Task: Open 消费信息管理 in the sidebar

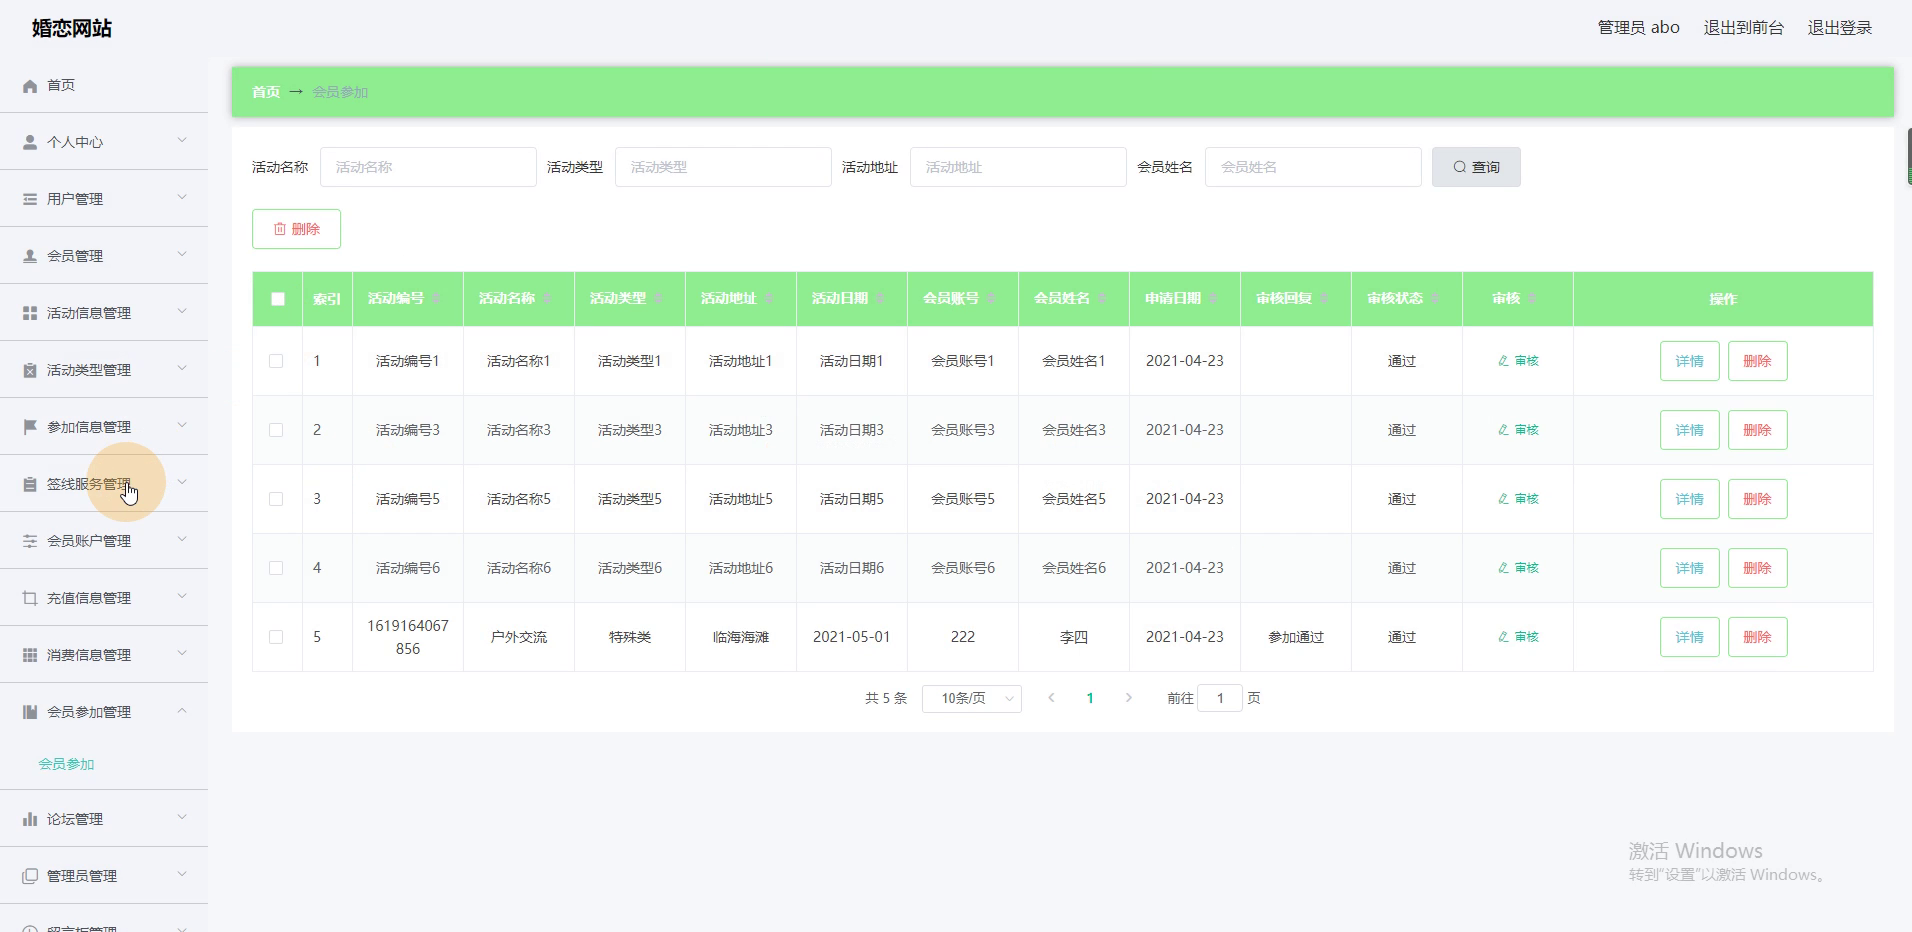Action: click(x=104, y=655)
